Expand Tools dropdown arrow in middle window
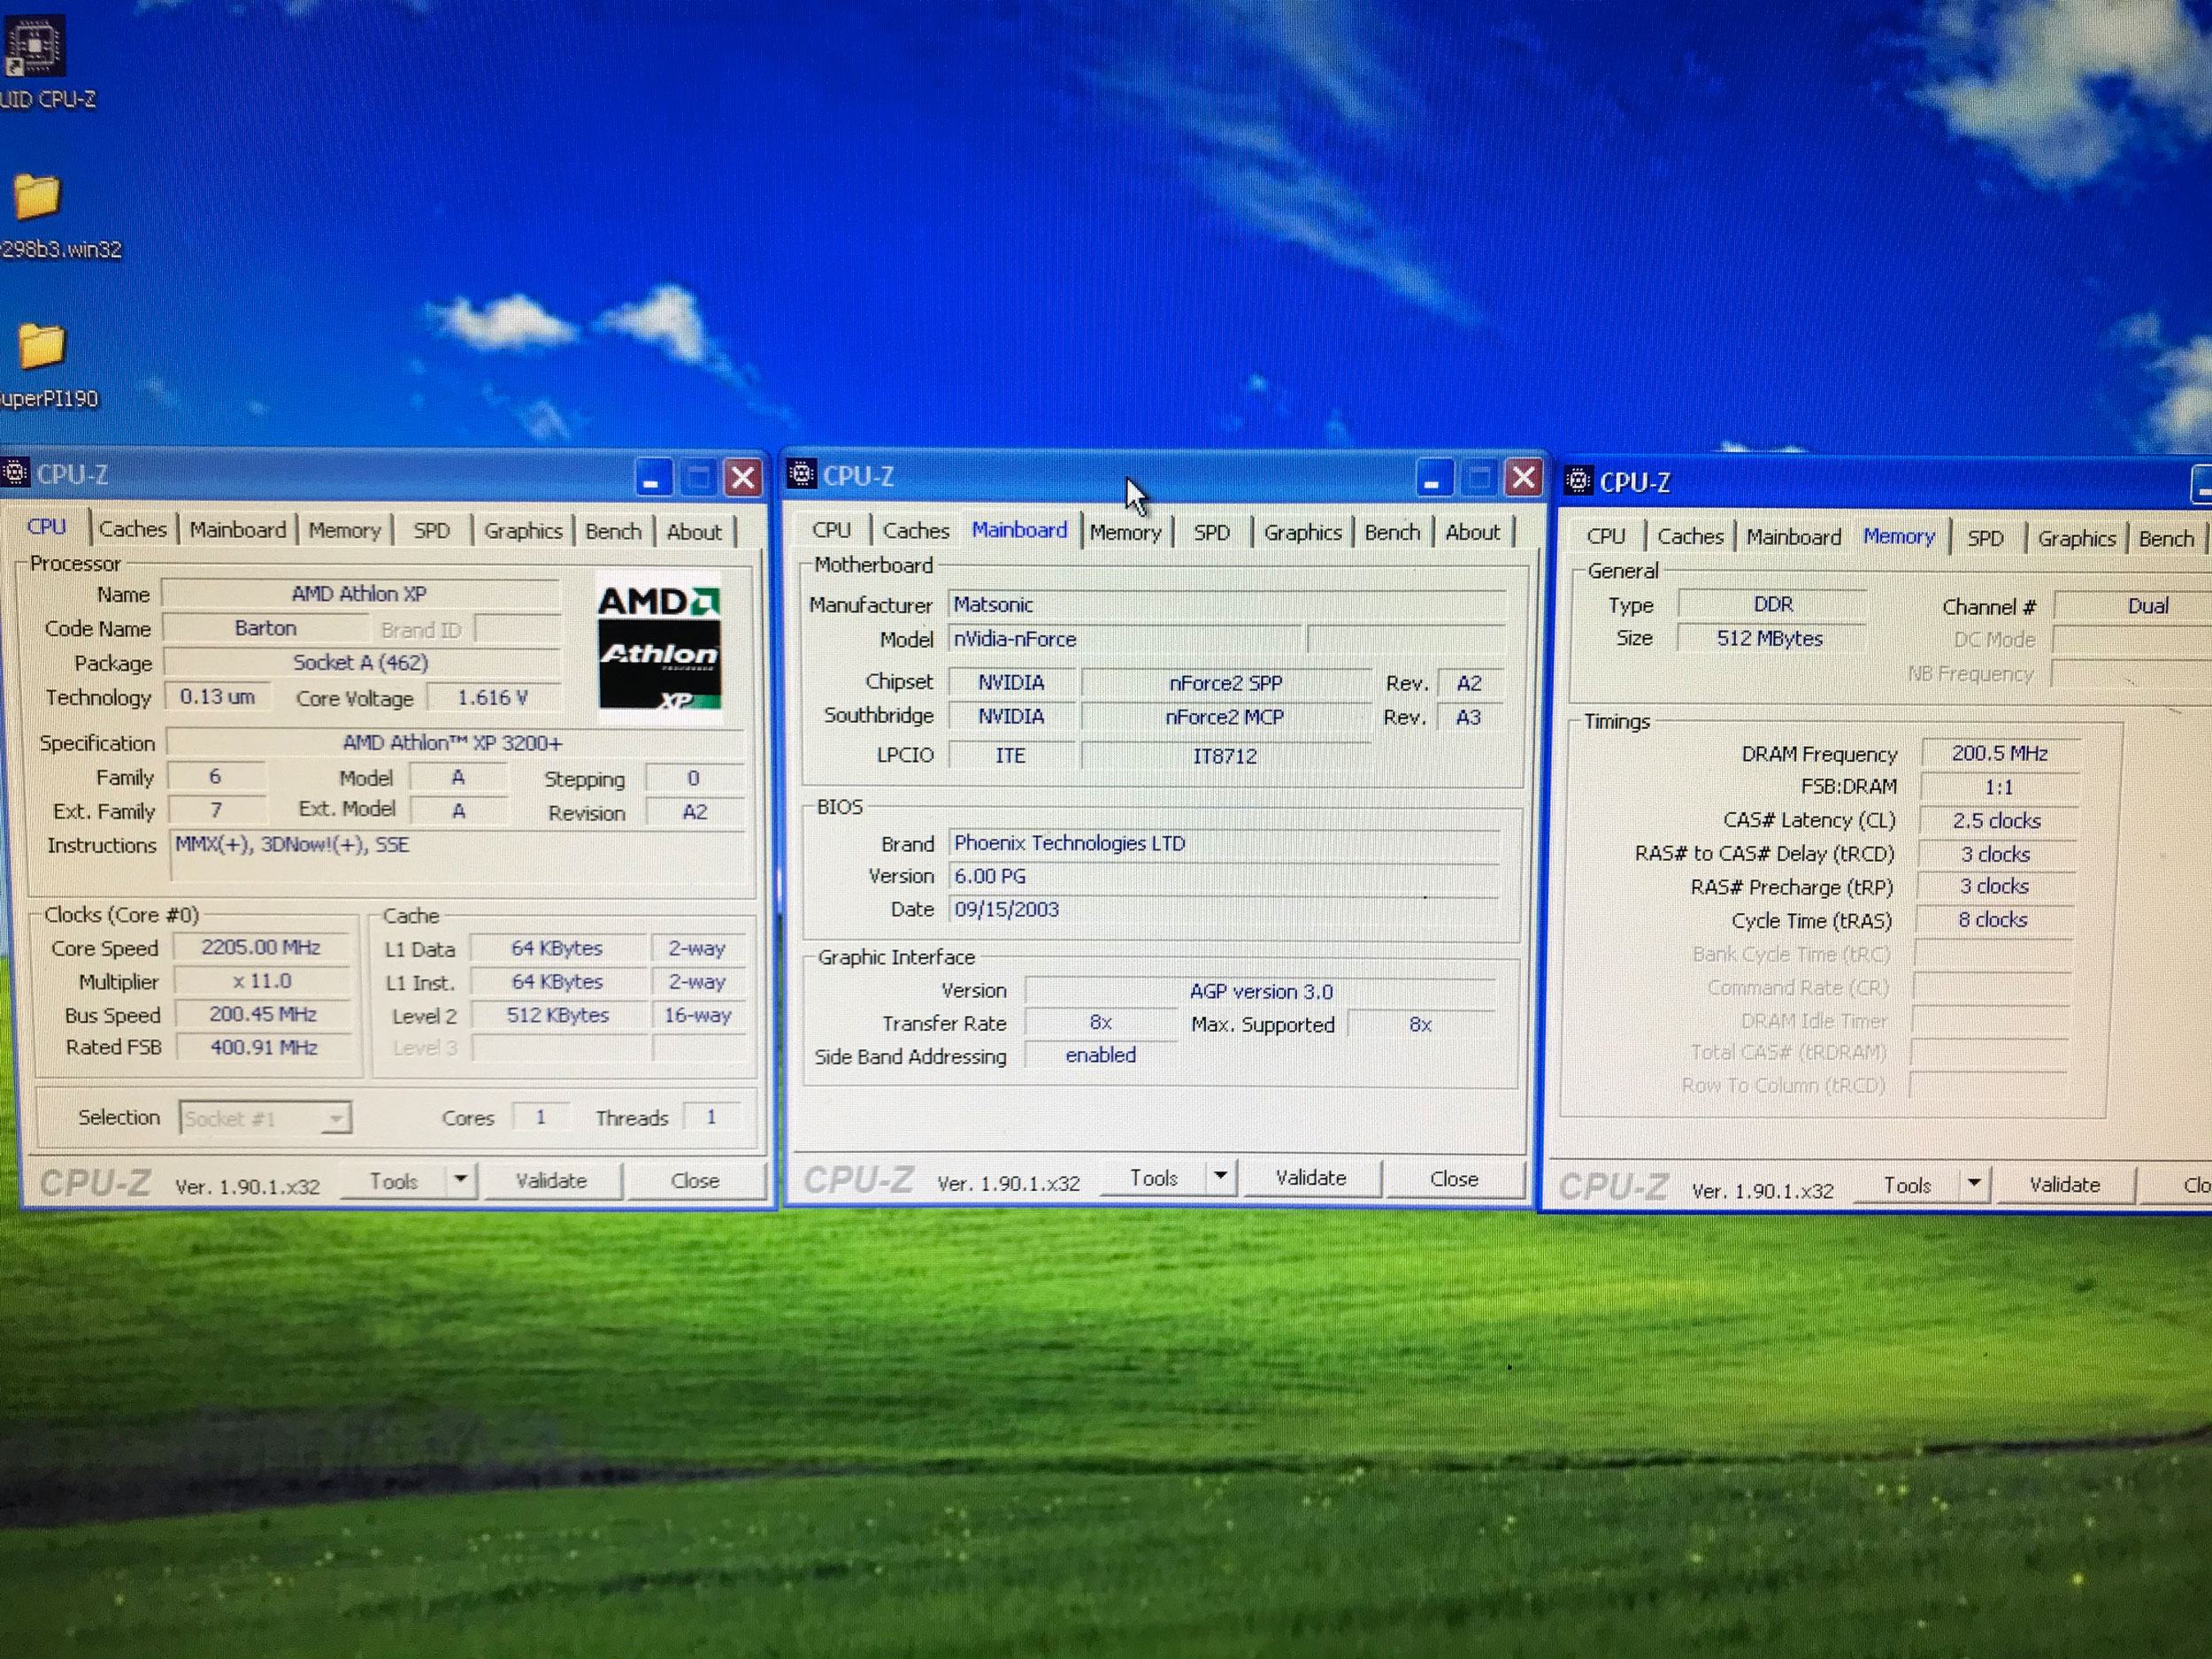Viewport: 2212px width, 1659px height. (x=1220, y=1177)
